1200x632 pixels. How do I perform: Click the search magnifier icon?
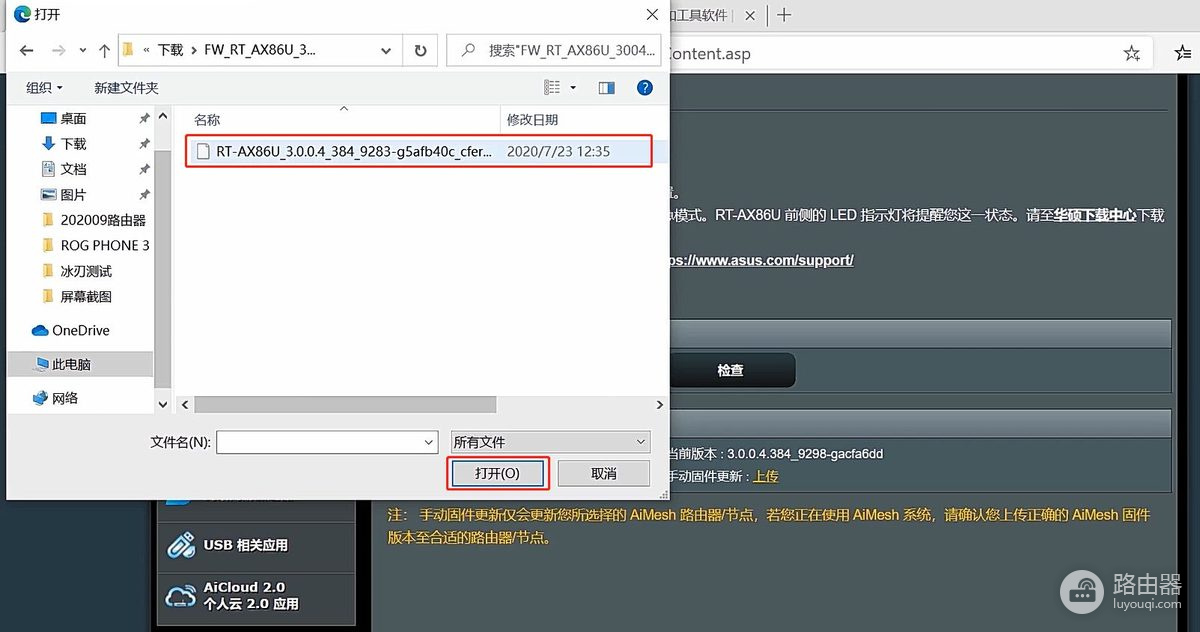point(467,50)
